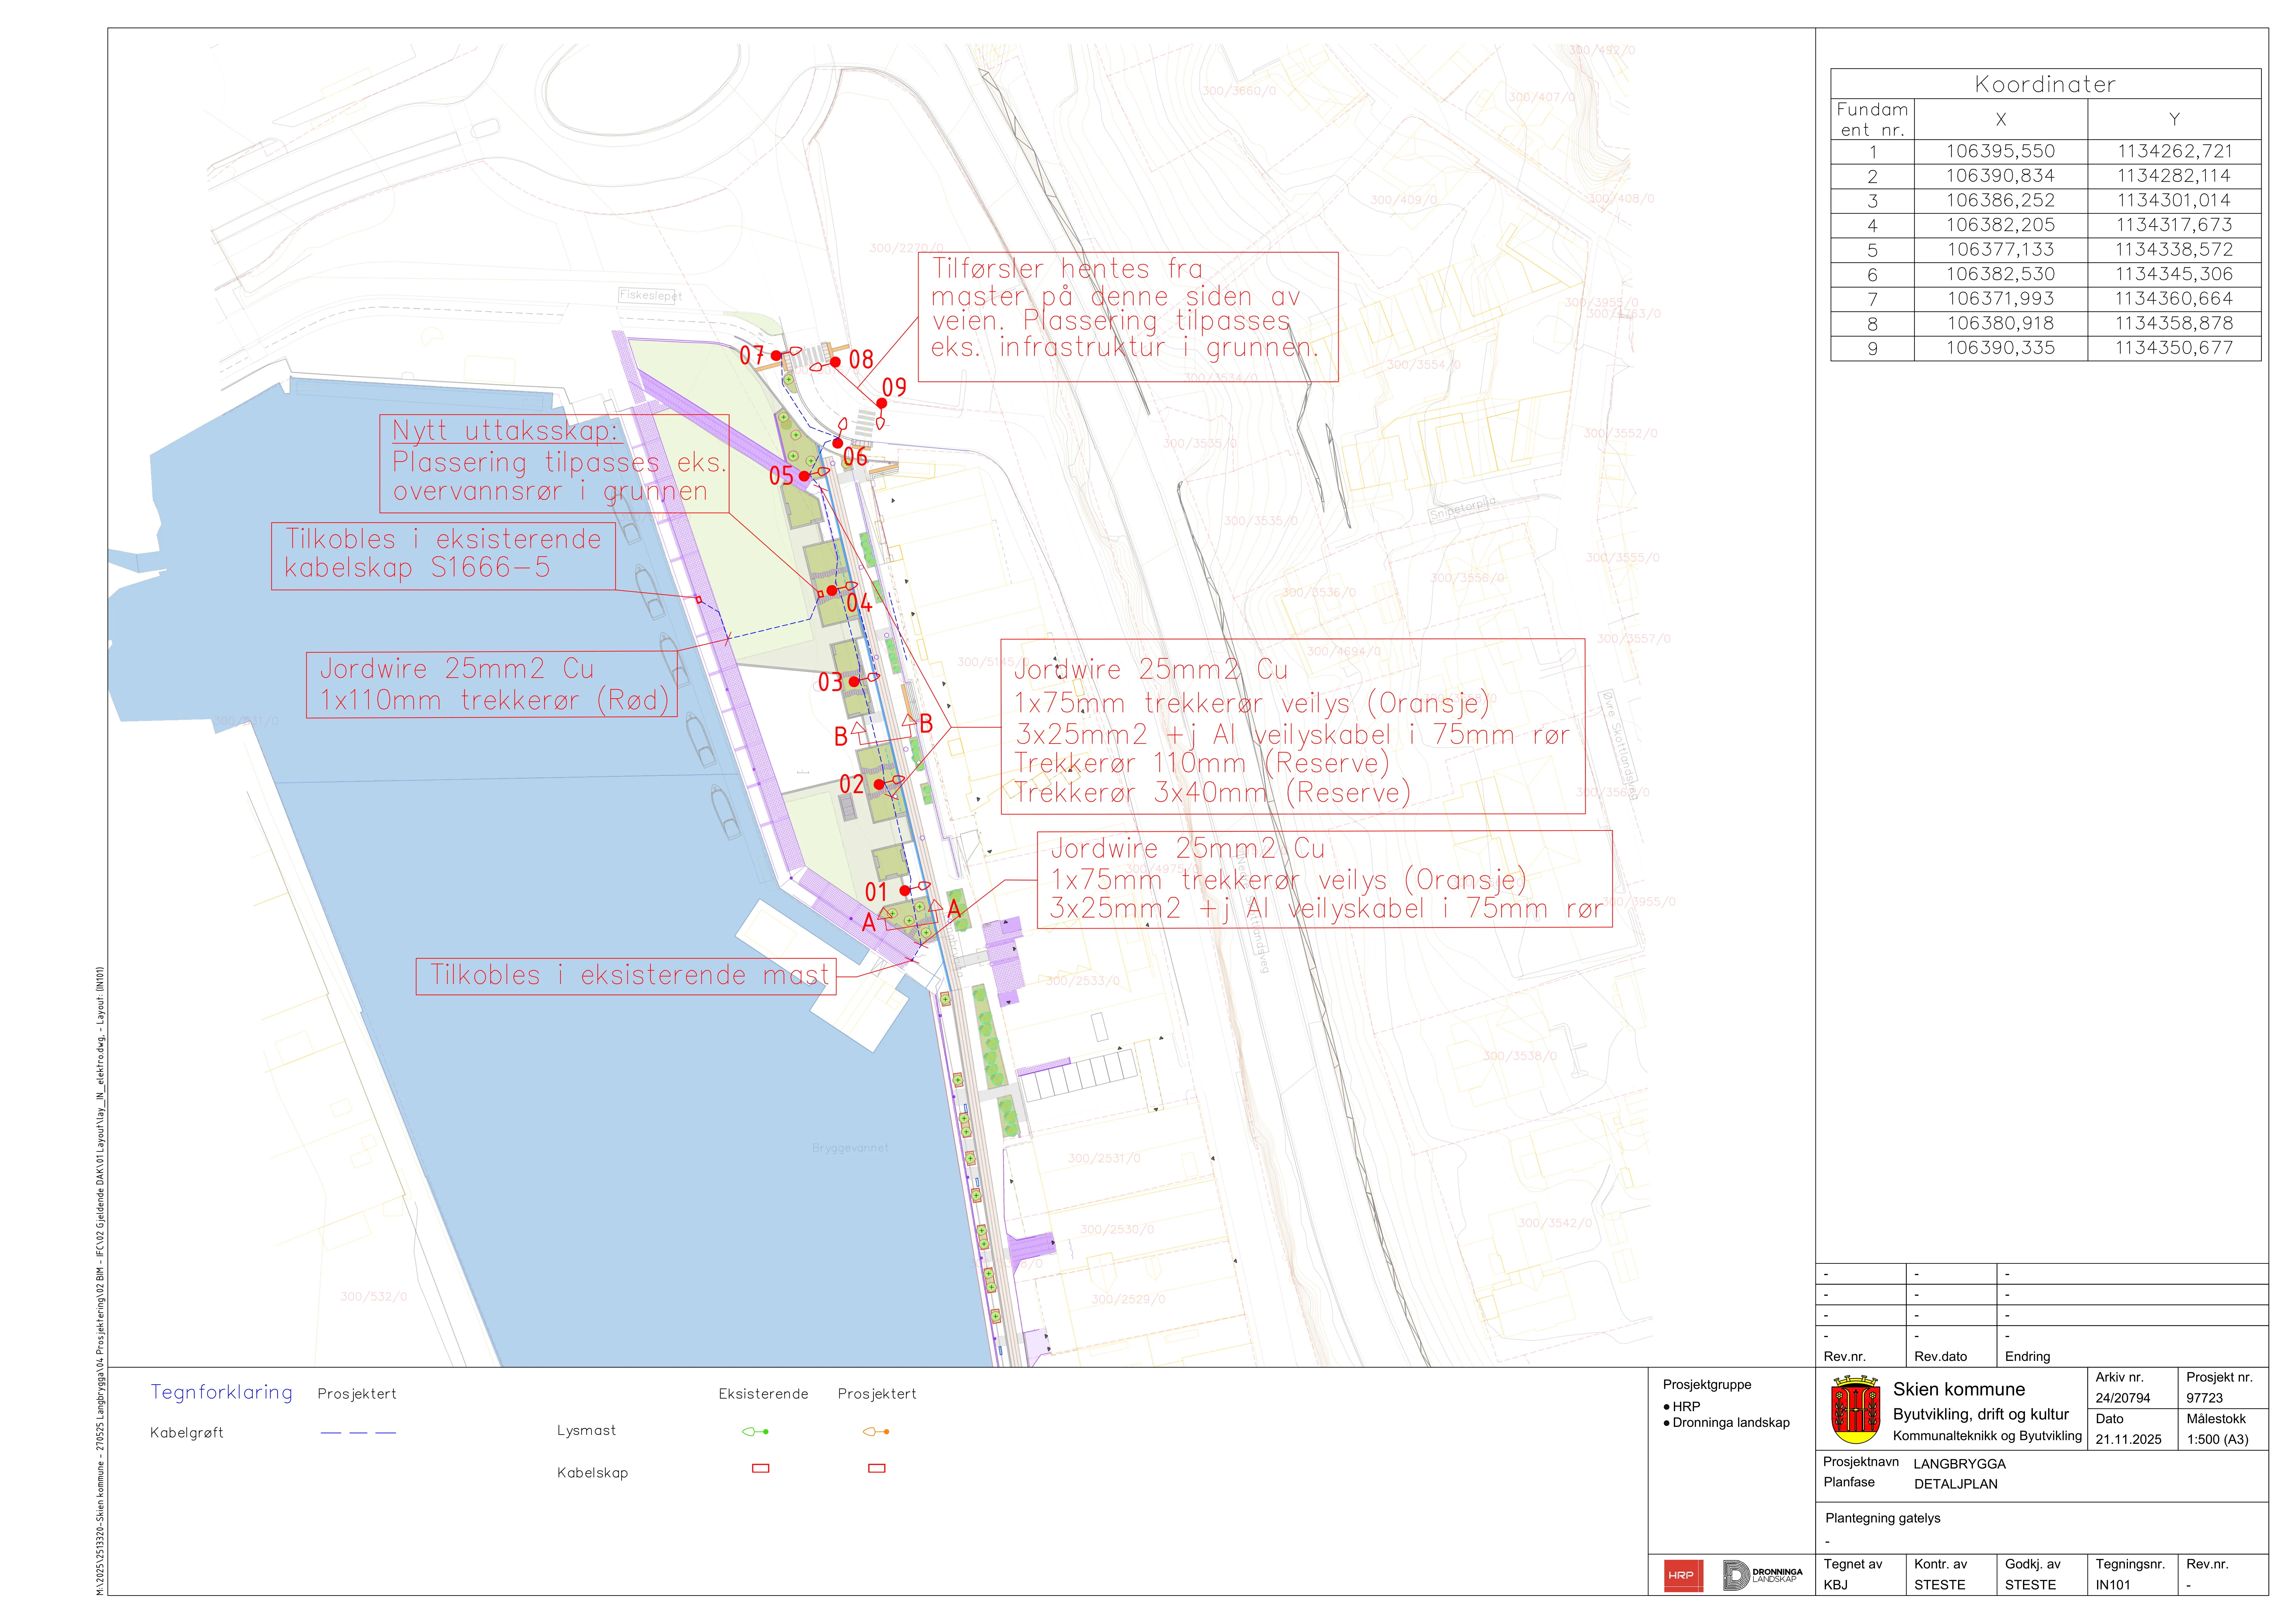Click the initials KBJ under Tegnet av
The height and width of the screenshot is (1623, 2296).
[x=1836, y=1585]
